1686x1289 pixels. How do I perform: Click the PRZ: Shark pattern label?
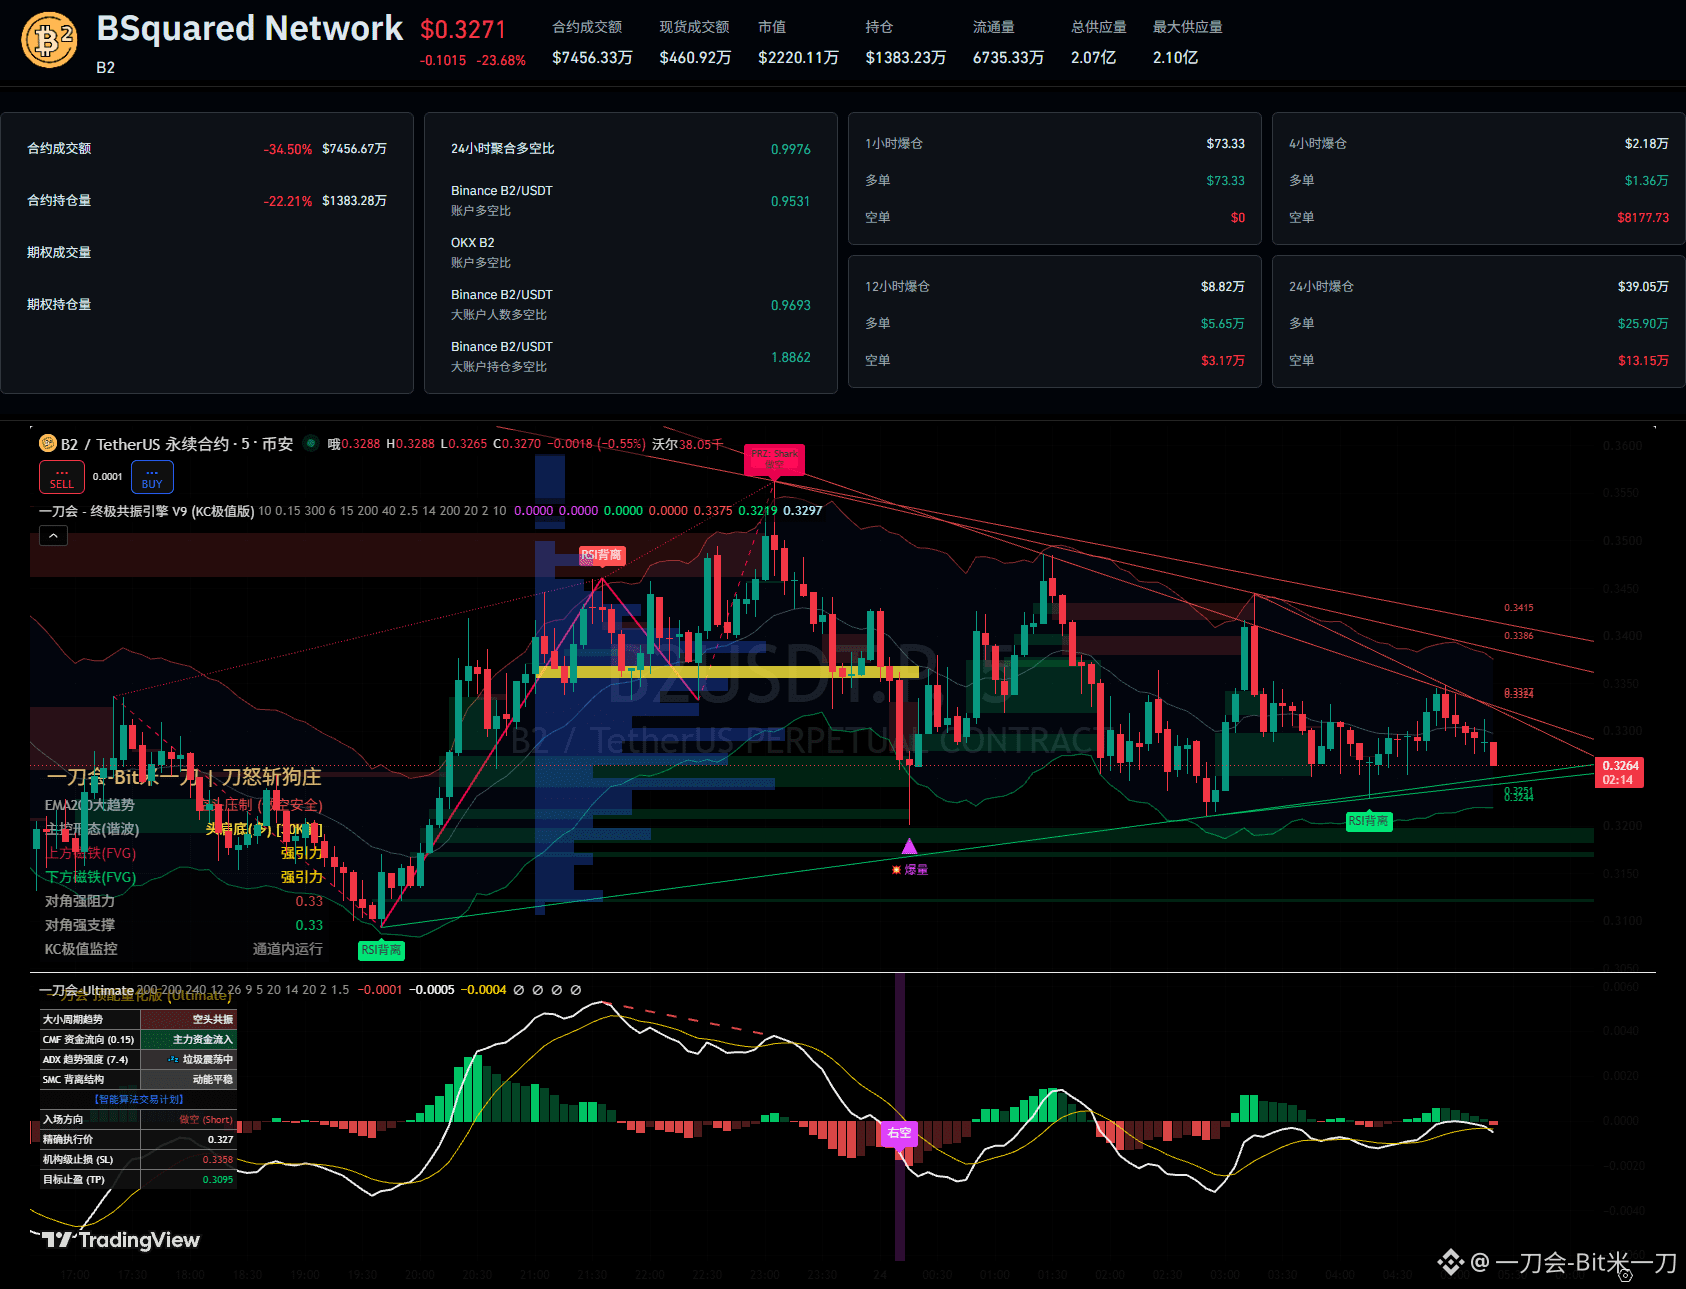[x=774, y=459]
